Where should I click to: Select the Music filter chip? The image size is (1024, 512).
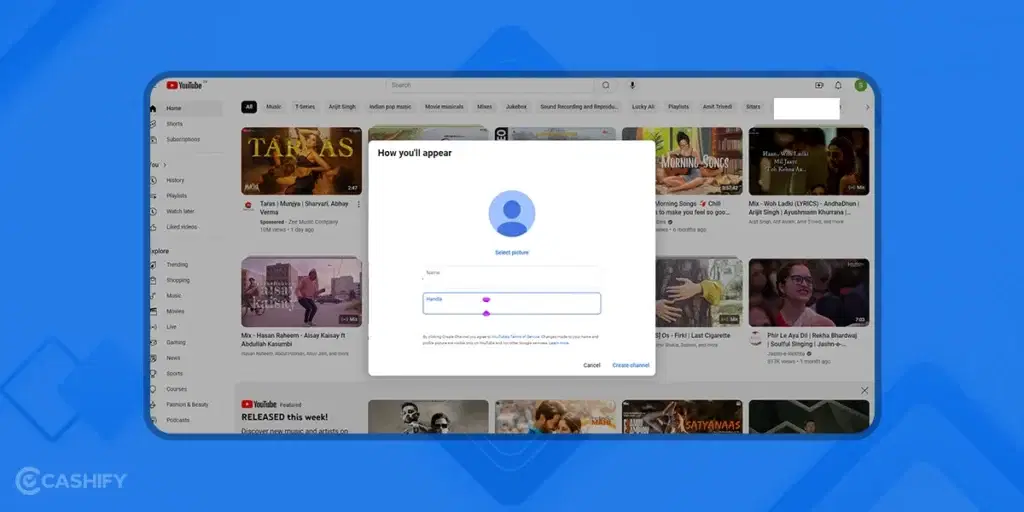274,107
